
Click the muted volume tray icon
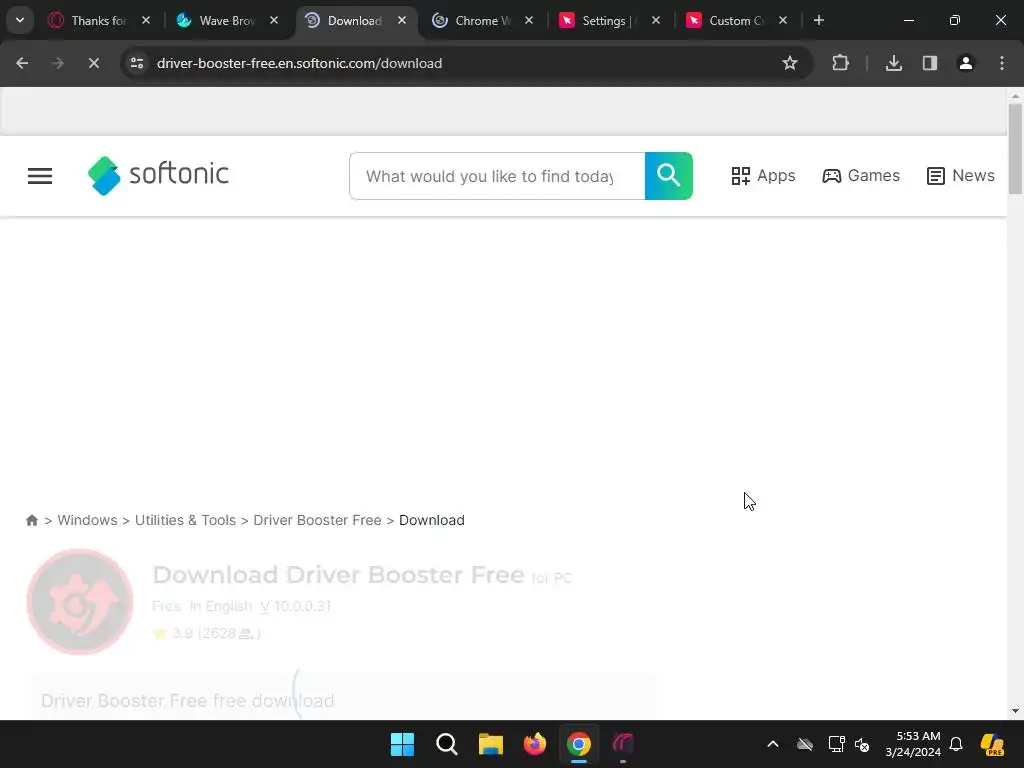[862, 744]
